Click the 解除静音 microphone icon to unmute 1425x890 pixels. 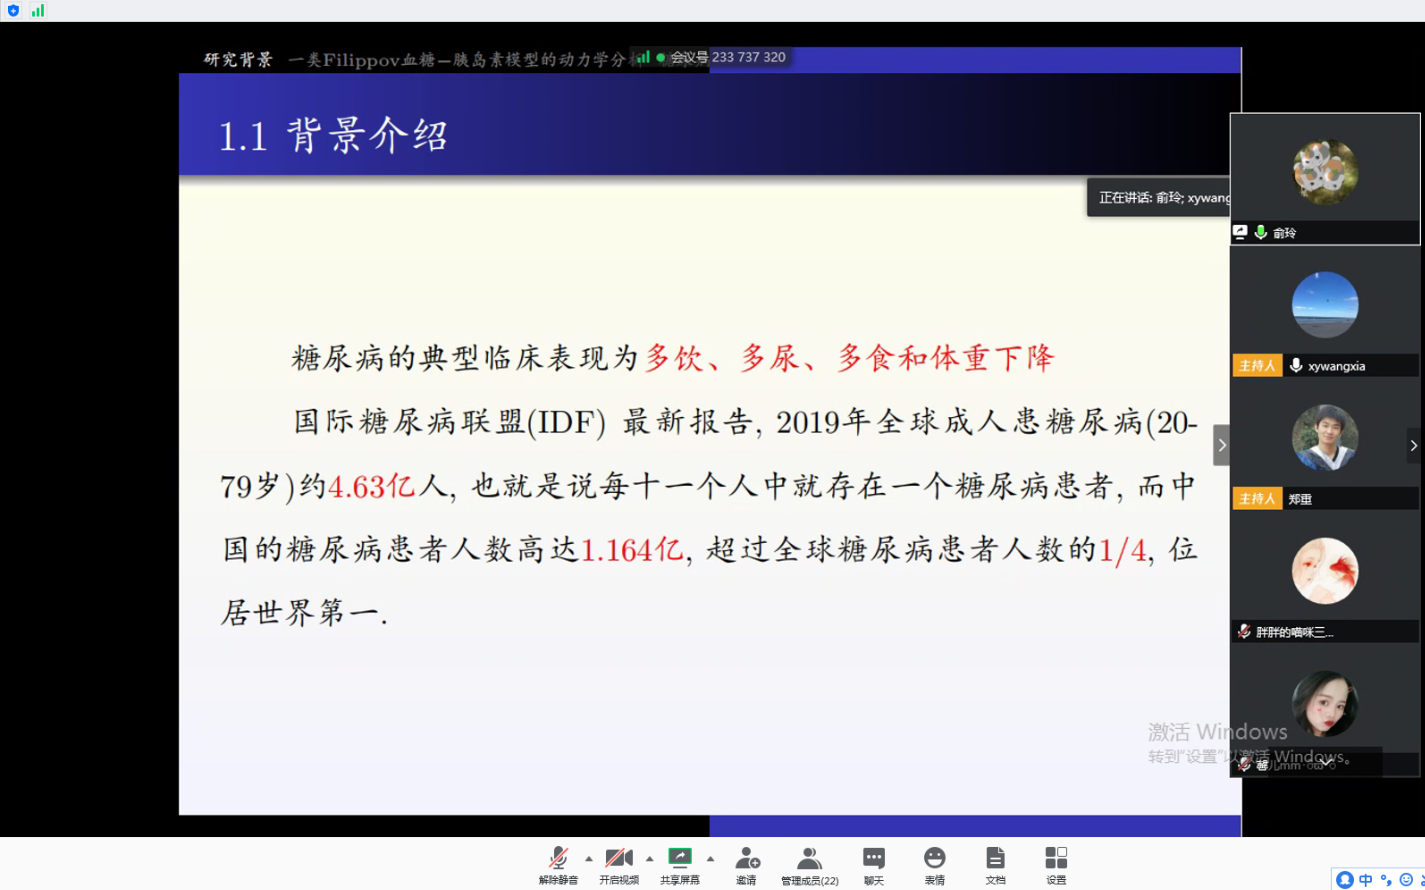(x=558, y=859)
